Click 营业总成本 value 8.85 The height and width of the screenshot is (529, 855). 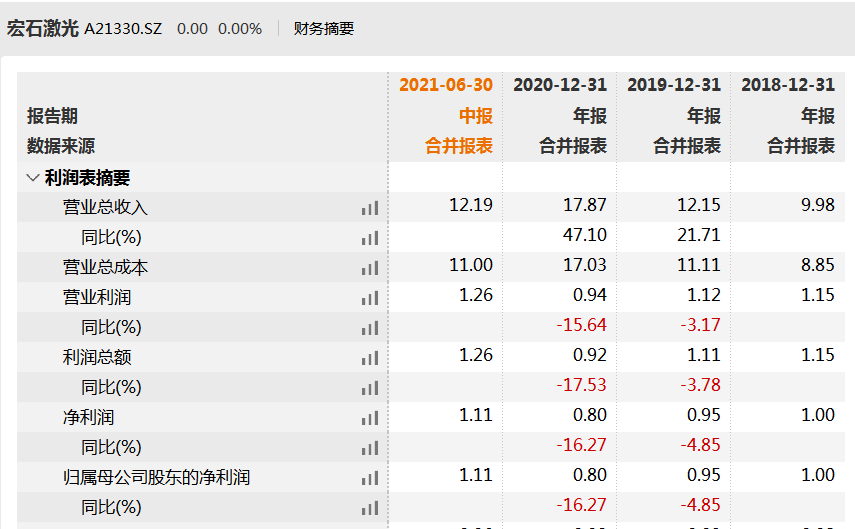818,265
